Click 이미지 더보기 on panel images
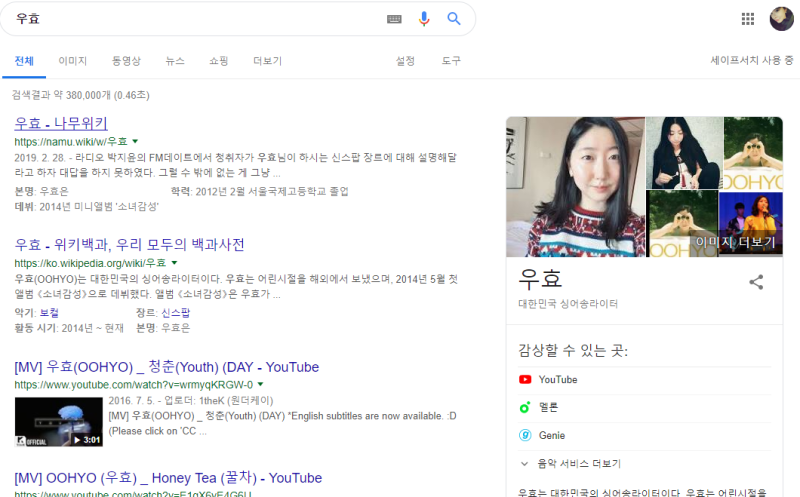The width and height of the screenshot is (800, 497). tap(735, 242)
